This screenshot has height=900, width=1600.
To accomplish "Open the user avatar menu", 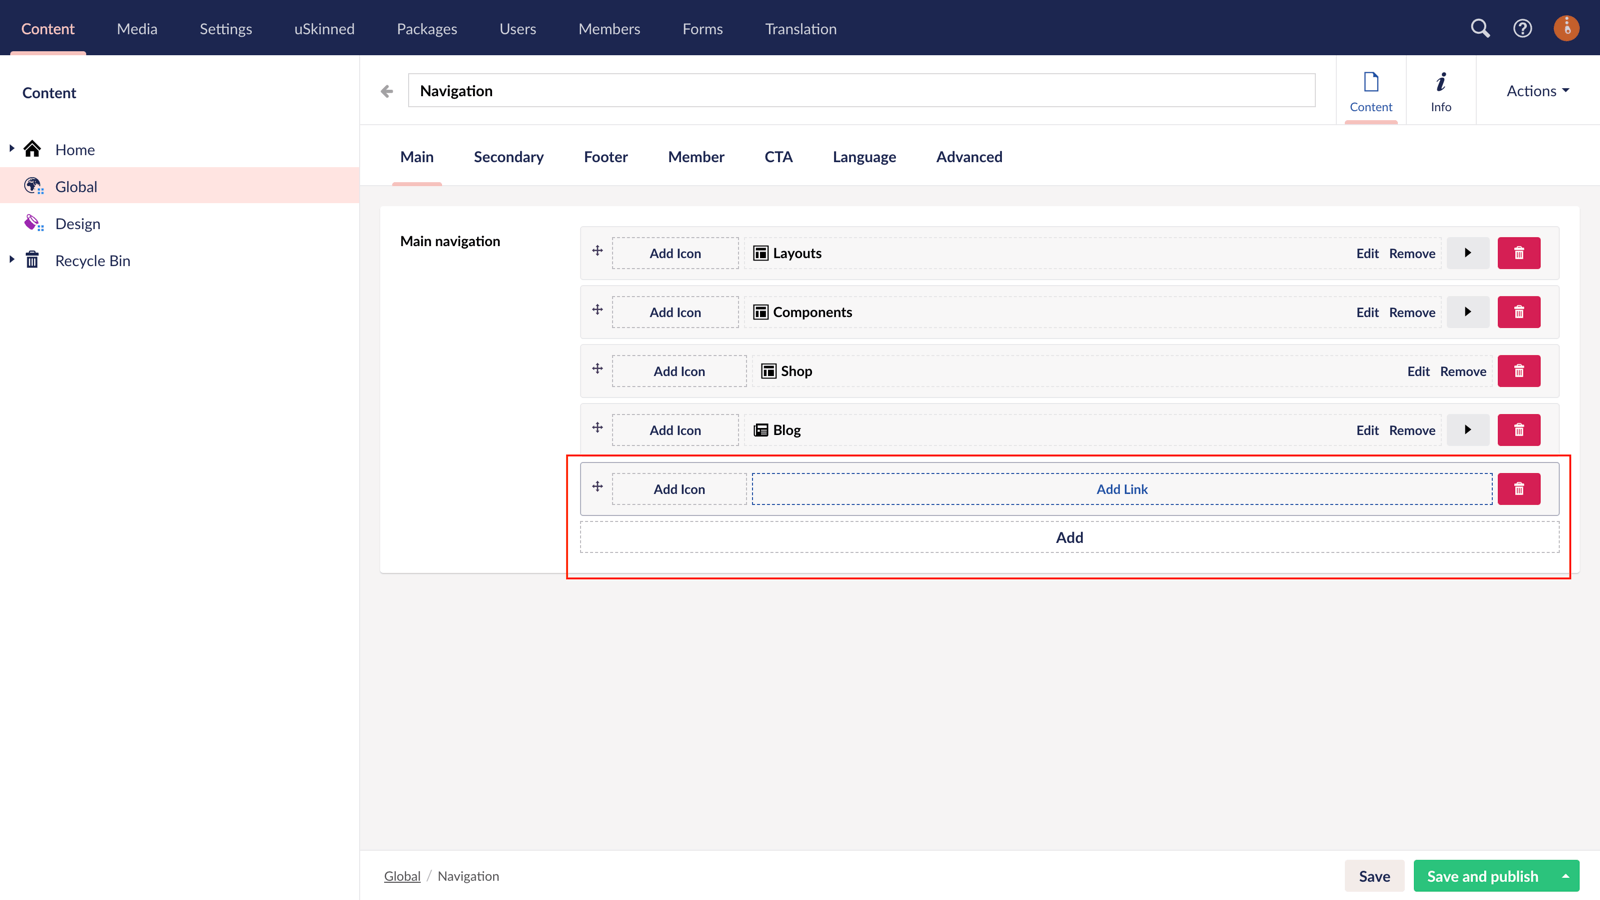I will click(x=1566, y=29).
